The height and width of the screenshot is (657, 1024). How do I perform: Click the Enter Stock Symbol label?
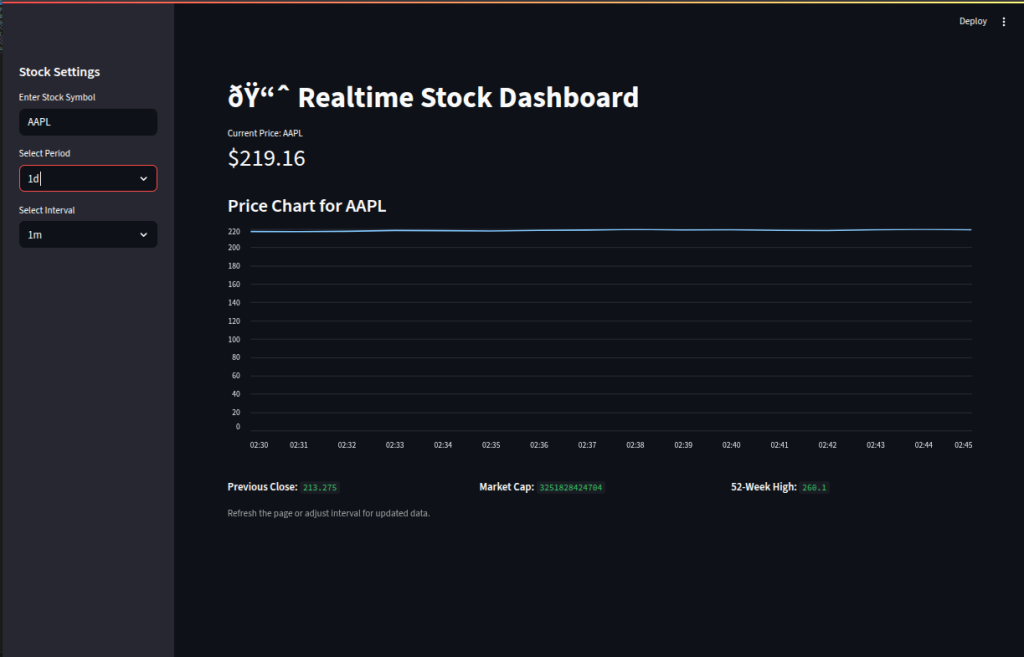click(57, 97)
